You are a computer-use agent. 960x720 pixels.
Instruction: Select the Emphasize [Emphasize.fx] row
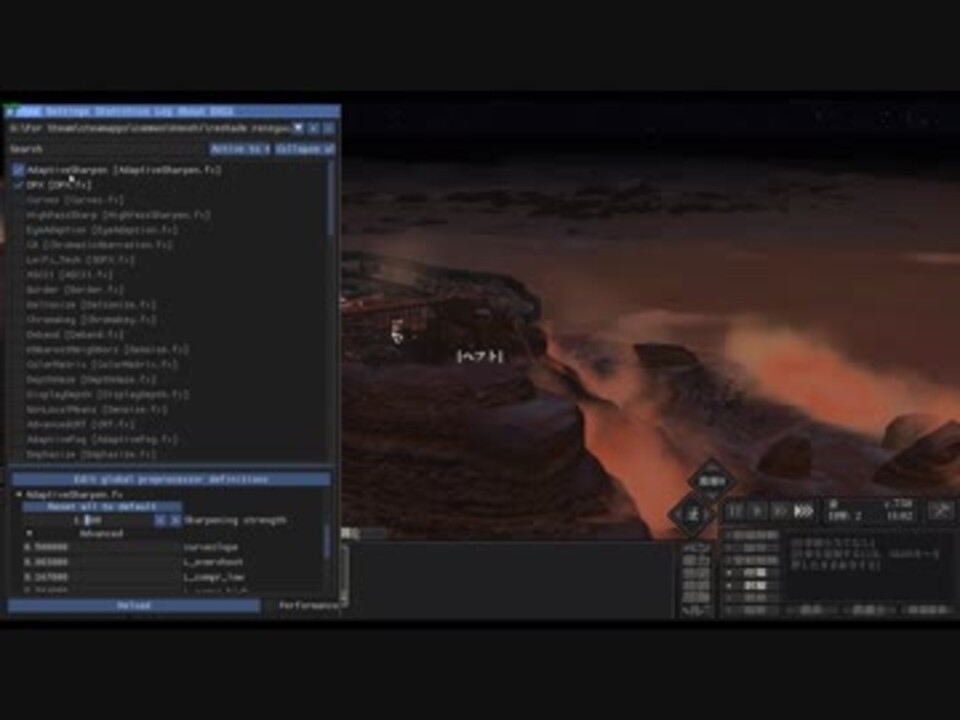pos(91,454)
